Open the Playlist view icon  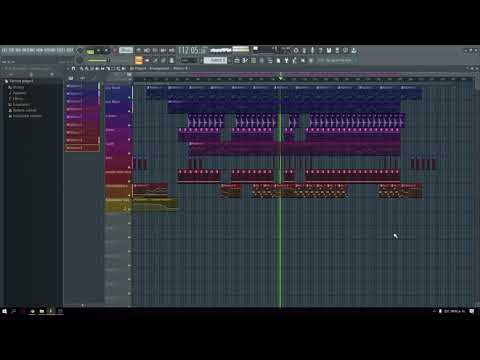tap(237, 60)
